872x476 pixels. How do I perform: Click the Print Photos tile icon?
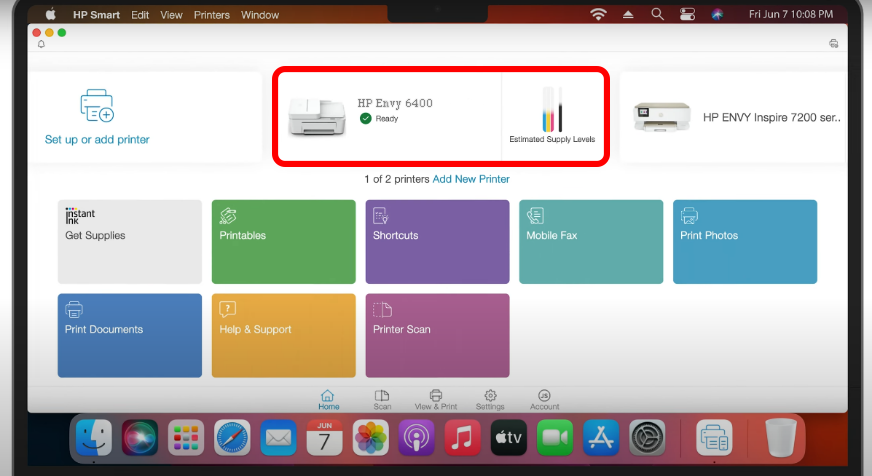(689, 216)
